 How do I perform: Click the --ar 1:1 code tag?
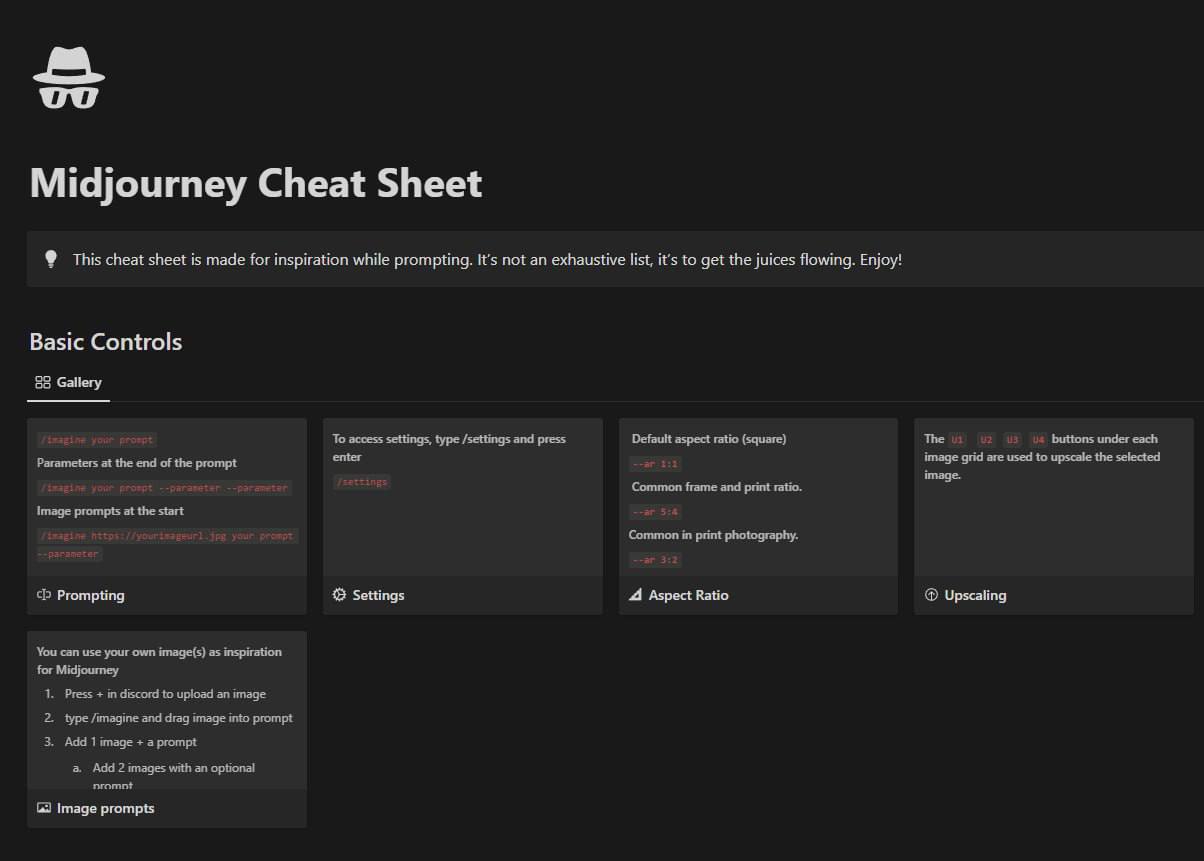coord(655,464)
